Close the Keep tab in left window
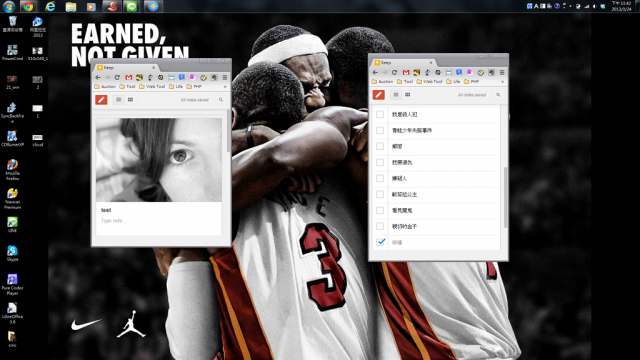The image size is (640, 360). (x=153, y=67)
